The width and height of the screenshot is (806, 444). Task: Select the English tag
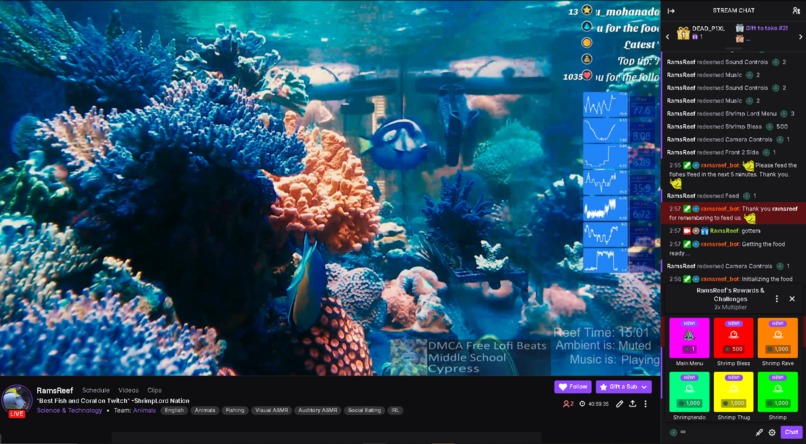coord(174,411)
